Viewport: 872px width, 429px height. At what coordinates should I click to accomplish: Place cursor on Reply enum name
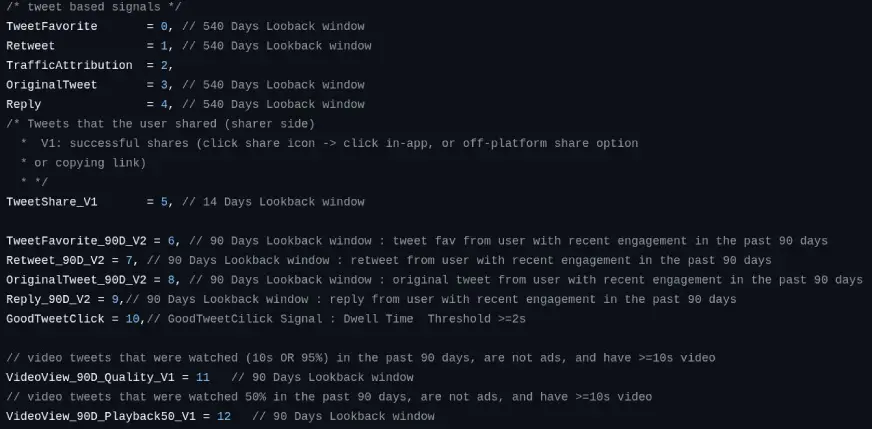23,104
